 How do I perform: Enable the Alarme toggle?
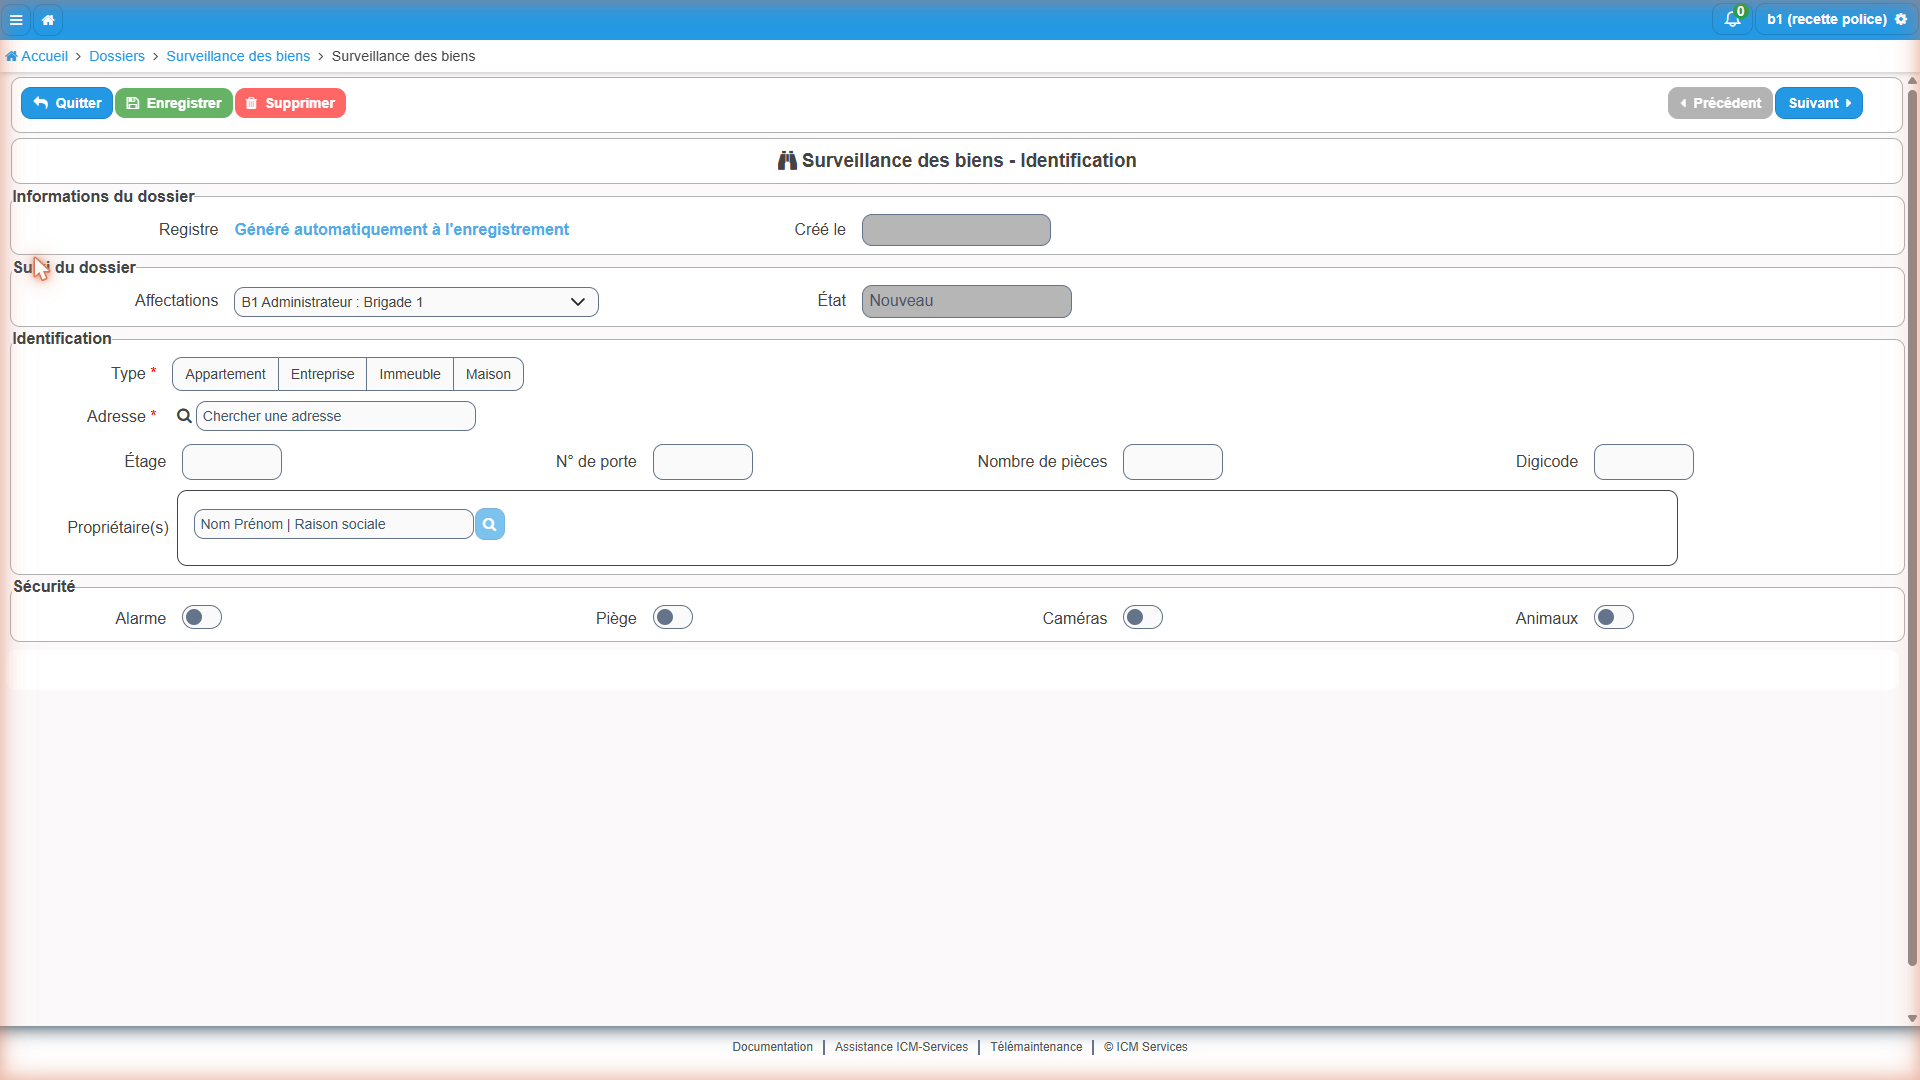[x=202, y=617]
